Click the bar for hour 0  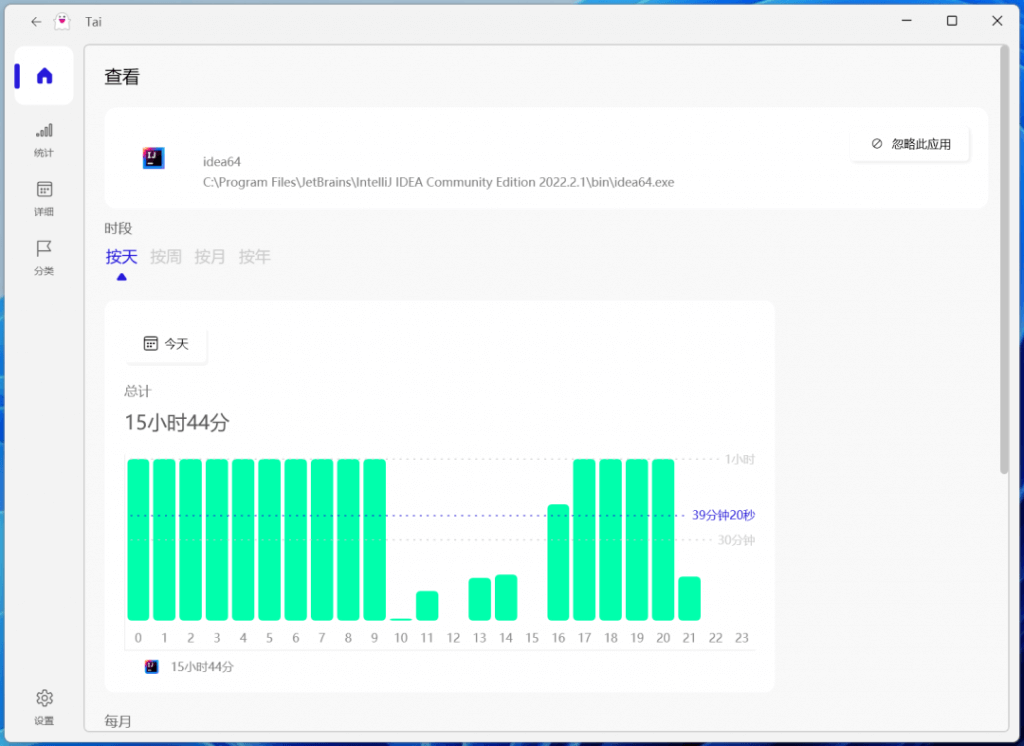(138, 540)
